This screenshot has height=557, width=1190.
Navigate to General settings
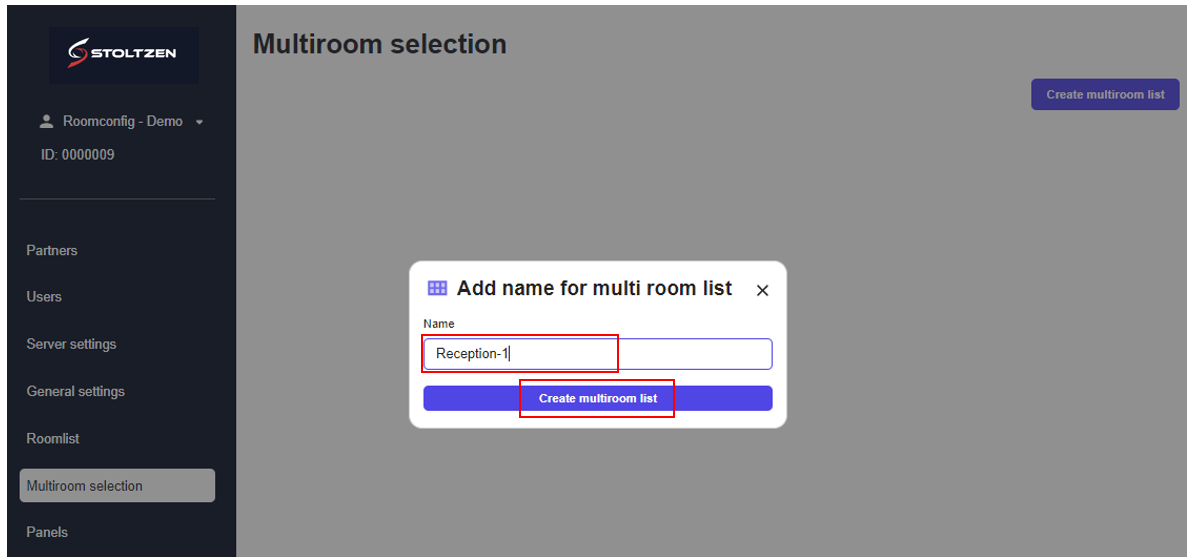[76, 391]
